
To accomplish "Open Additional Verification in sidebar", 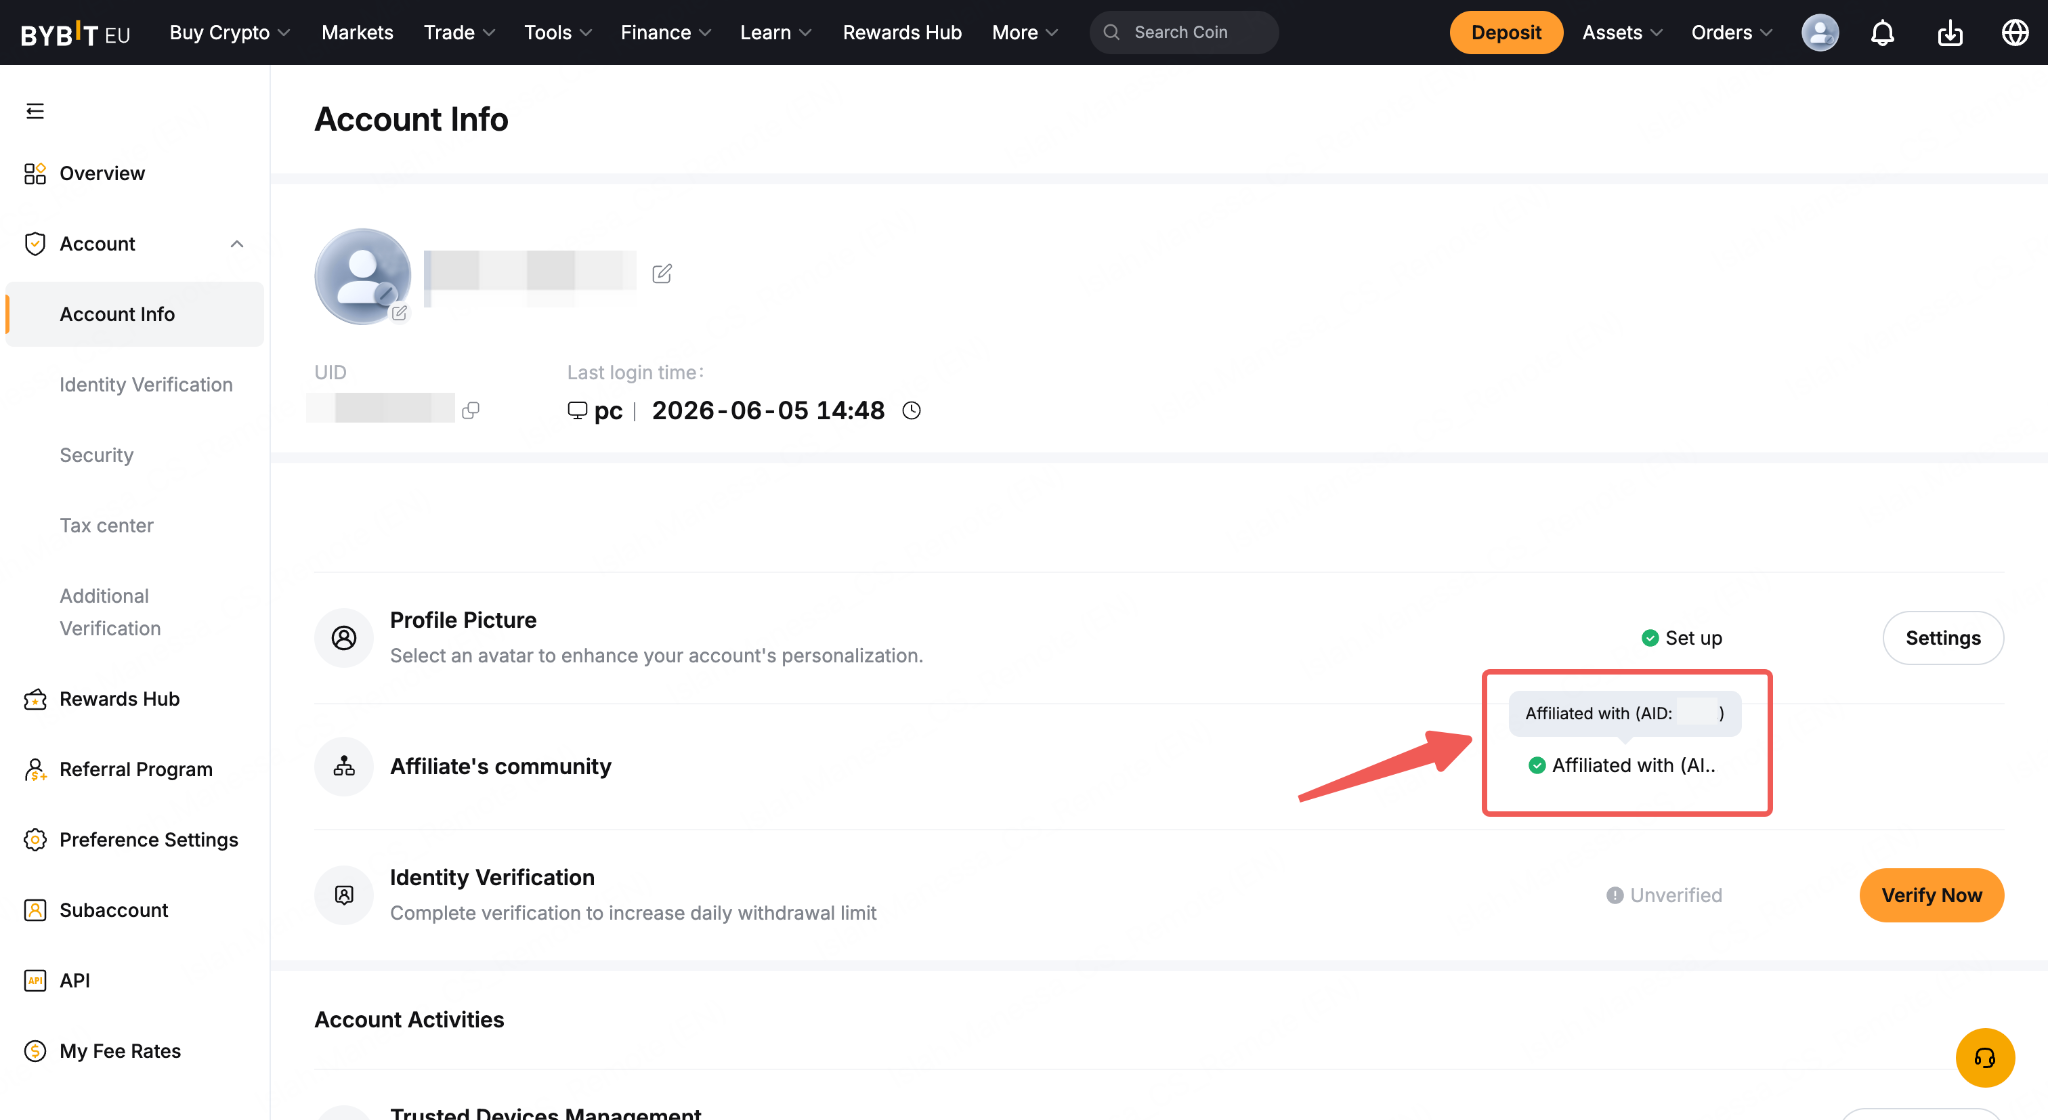I will (x=110, y=612).
